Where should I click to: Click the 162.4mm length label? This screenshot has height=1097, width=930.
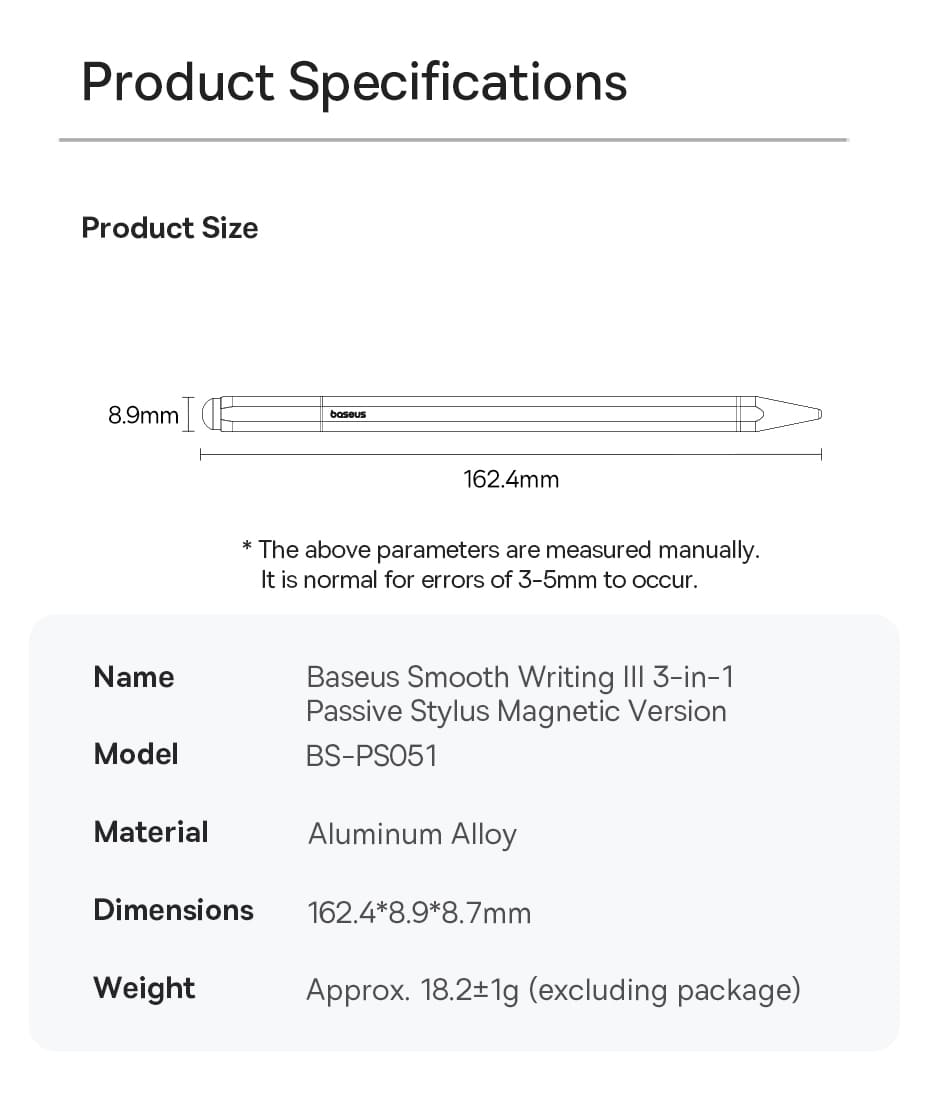tap(511, 479)
